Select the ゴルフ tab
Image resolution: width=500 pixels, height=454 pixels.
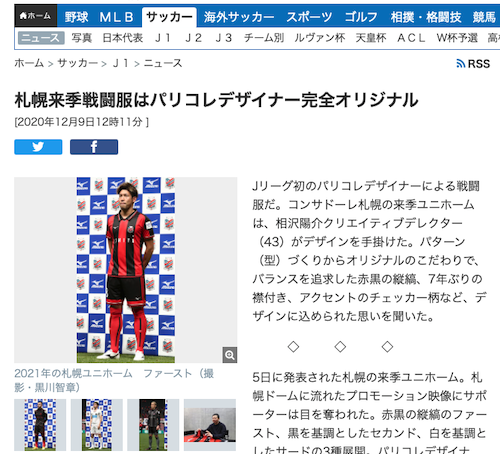coord(361,17)
